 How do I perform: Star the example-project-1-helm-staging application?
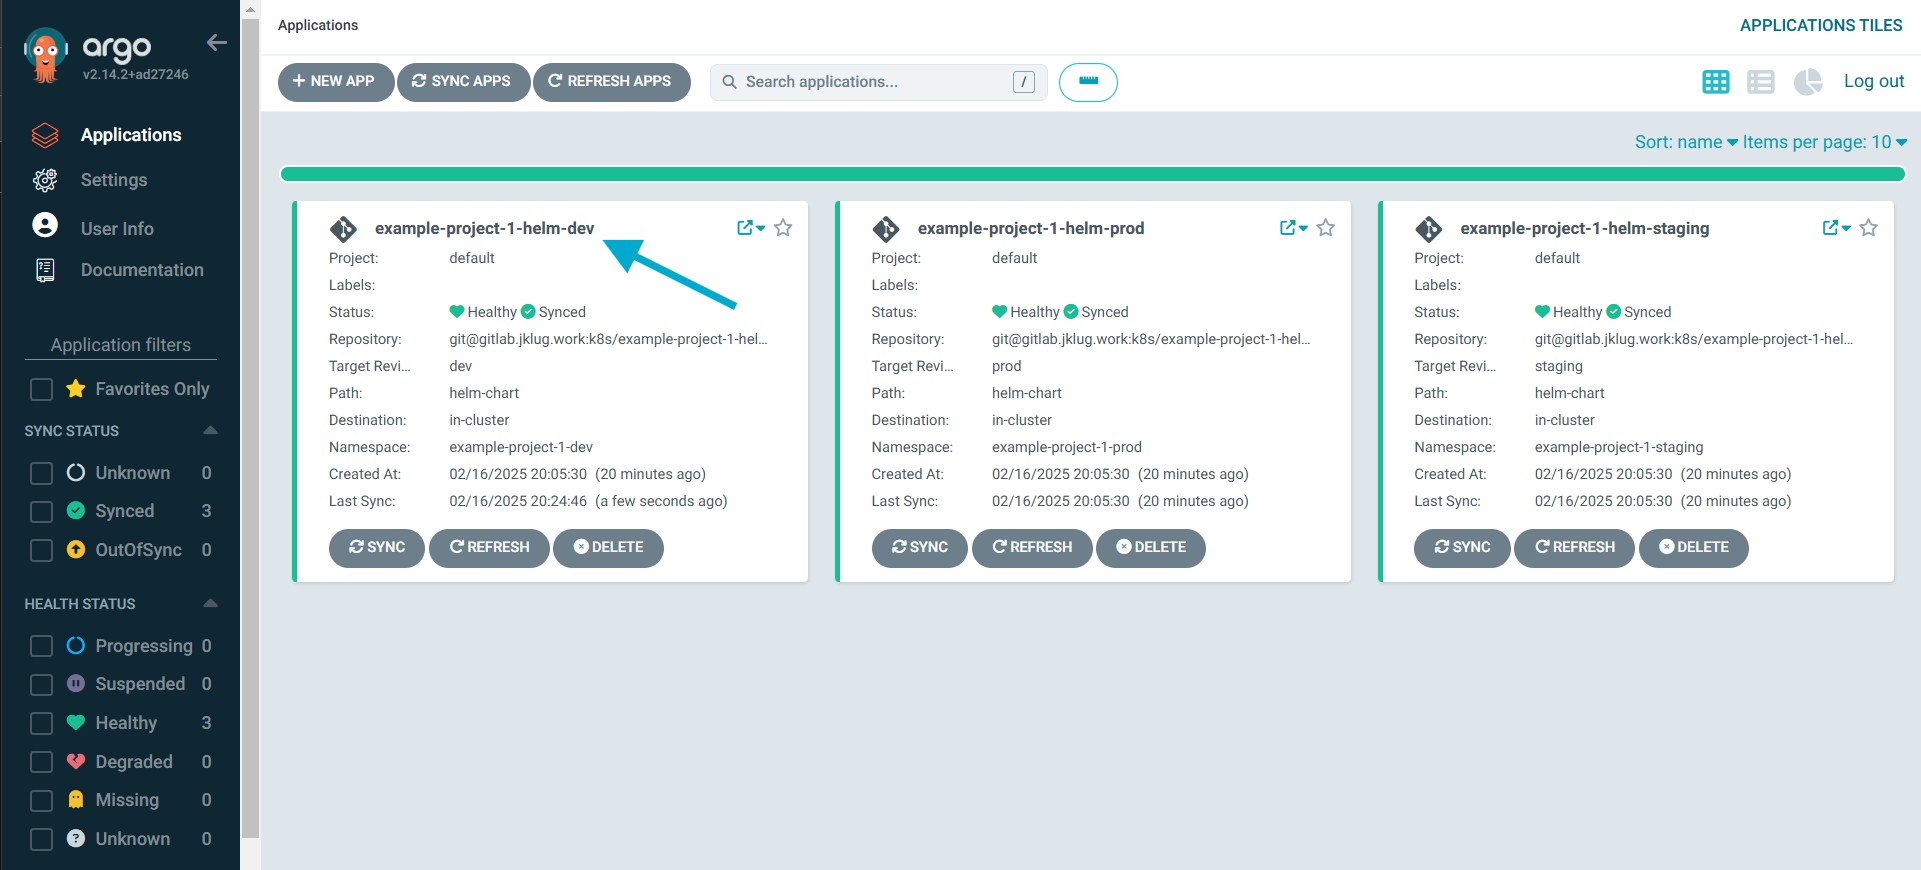click(x=1868, y=228)
